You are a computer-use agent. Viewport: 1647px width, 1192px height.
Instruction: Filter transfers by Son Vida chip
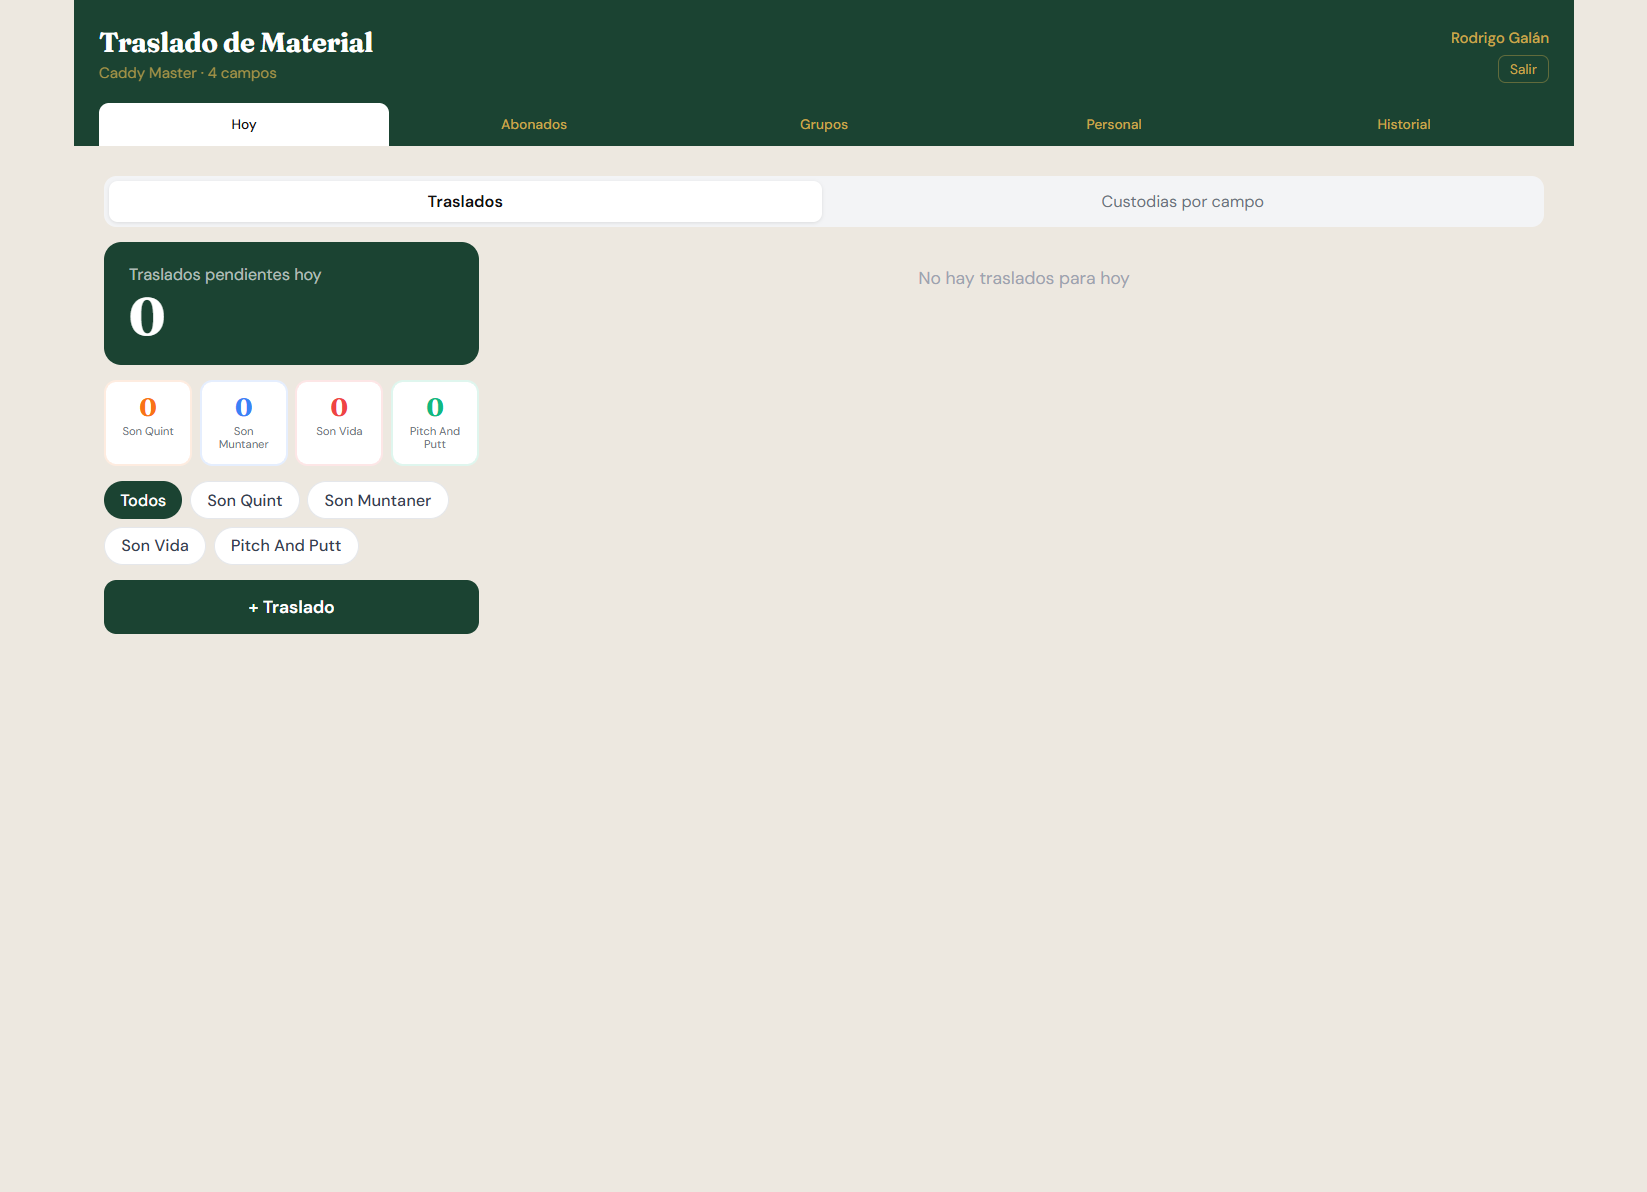155,545
